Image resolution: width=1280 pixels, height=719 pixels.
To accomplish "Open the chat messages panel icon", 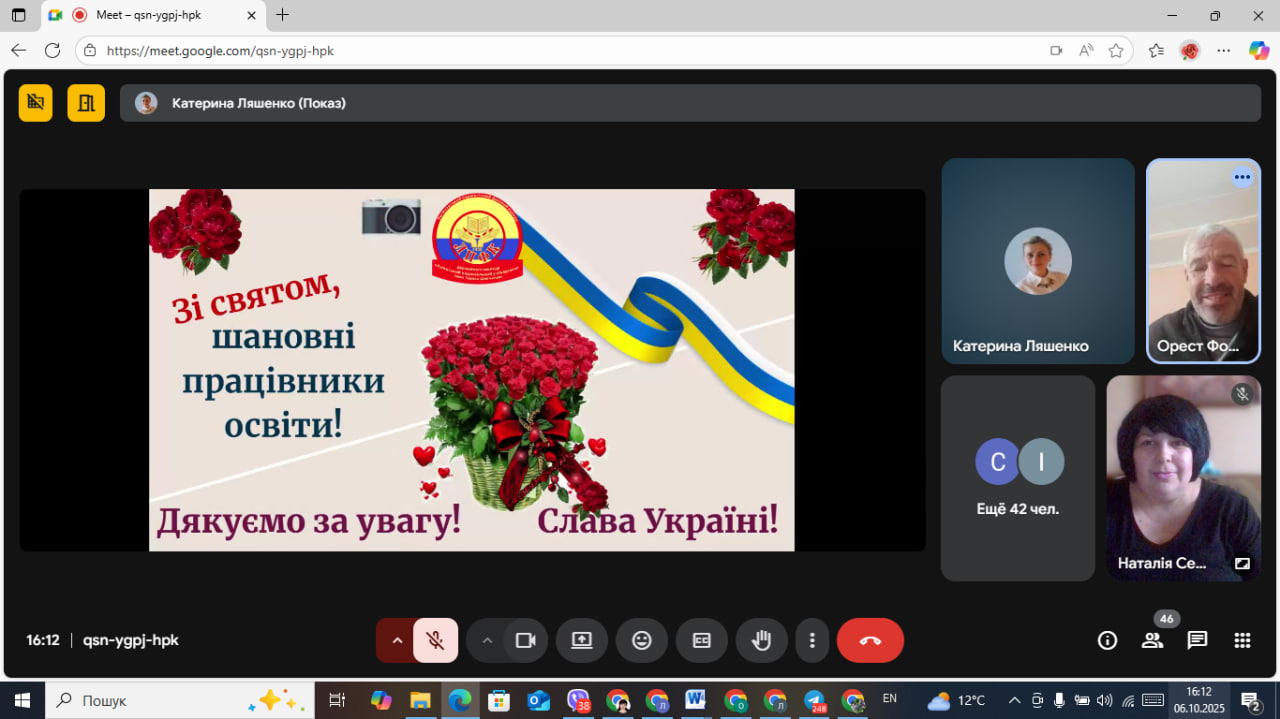I will [1197, 641].
